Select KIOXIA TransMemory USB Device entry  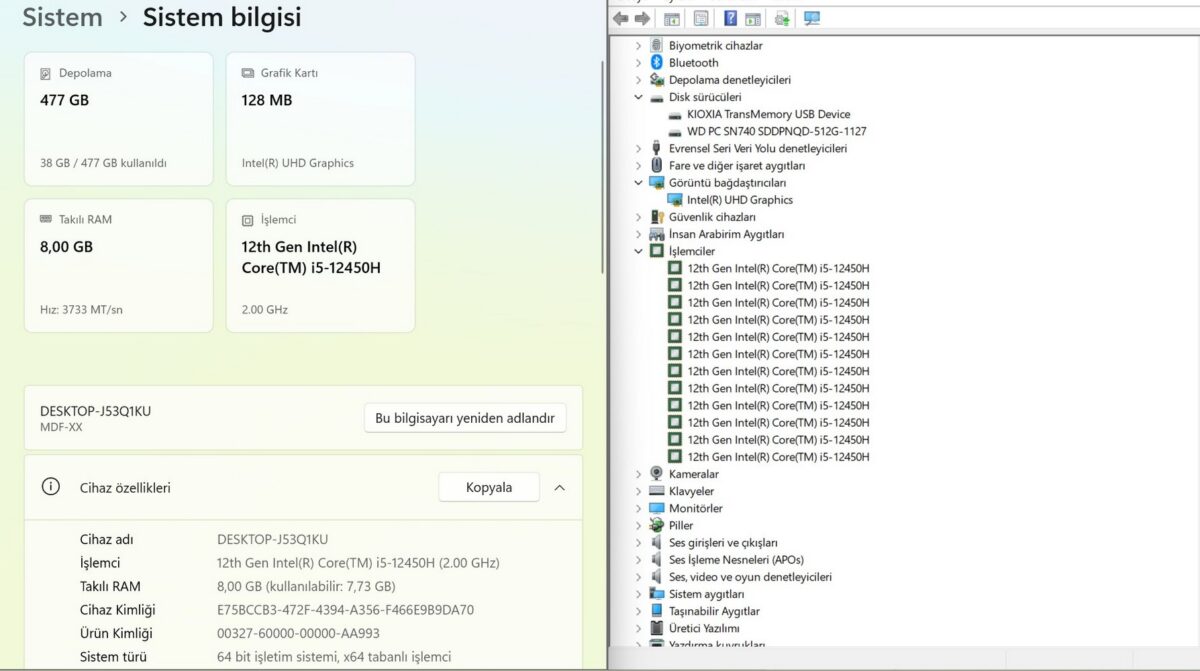[x=769, y=114]
